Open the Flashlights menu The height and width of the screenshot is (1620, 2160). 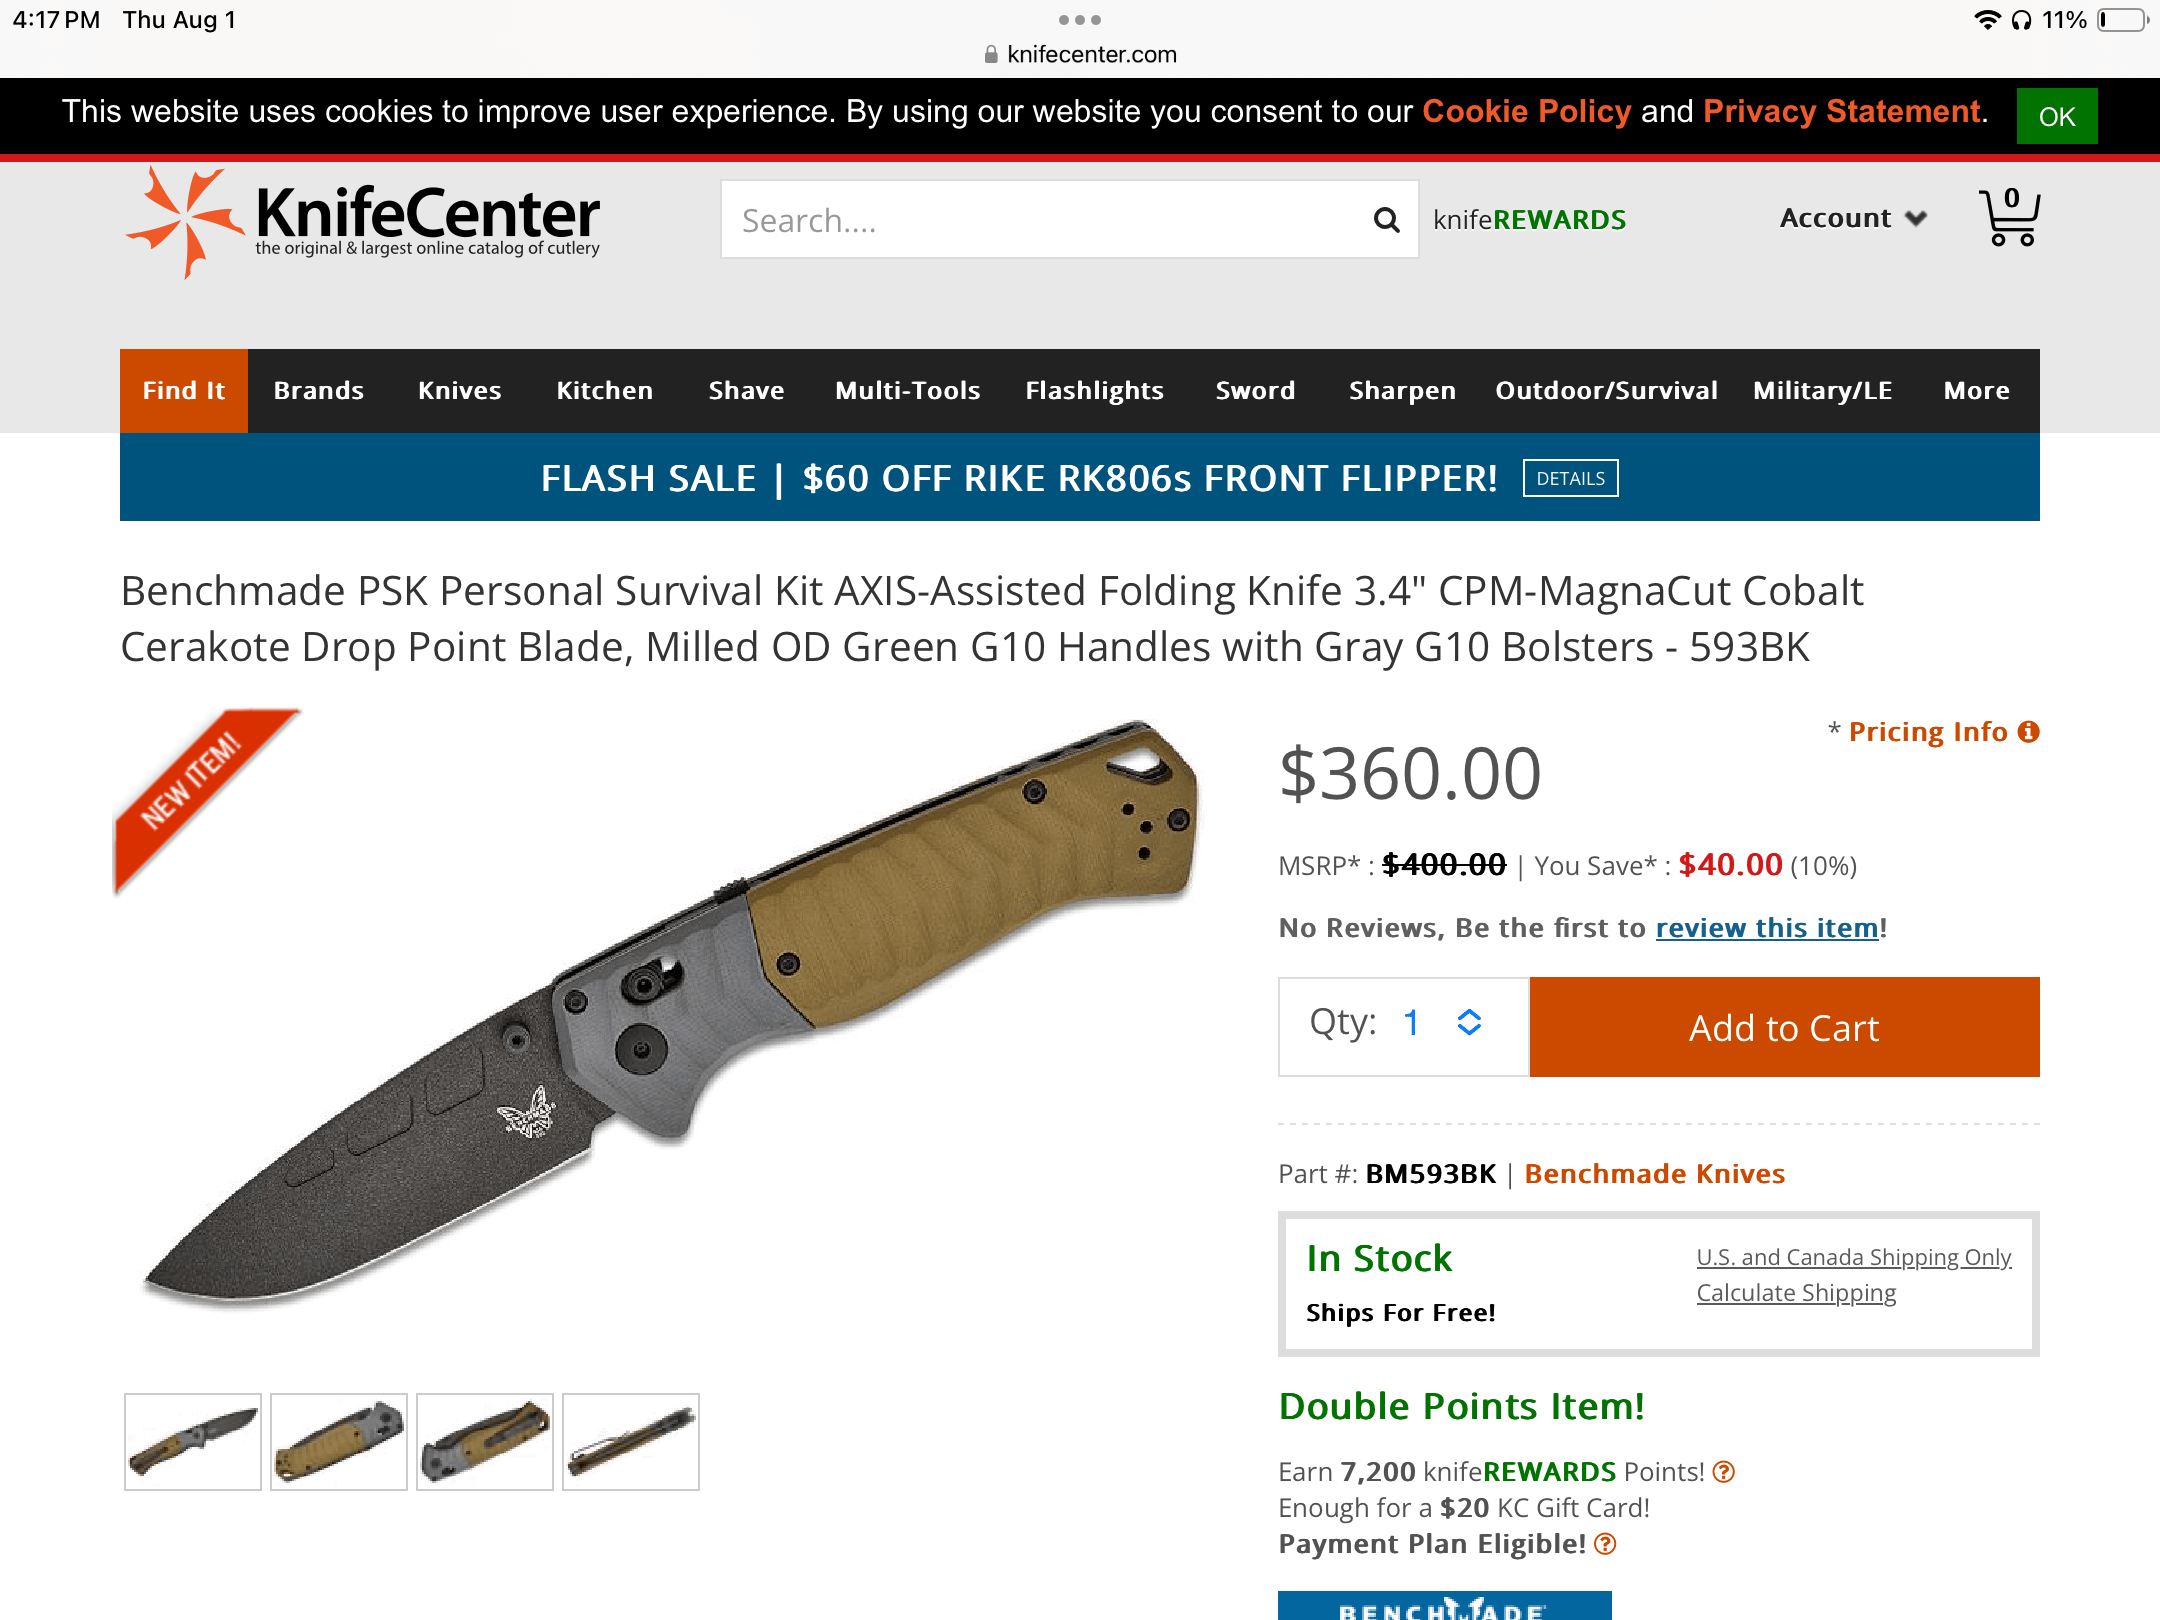click(x=1094, y=391)
